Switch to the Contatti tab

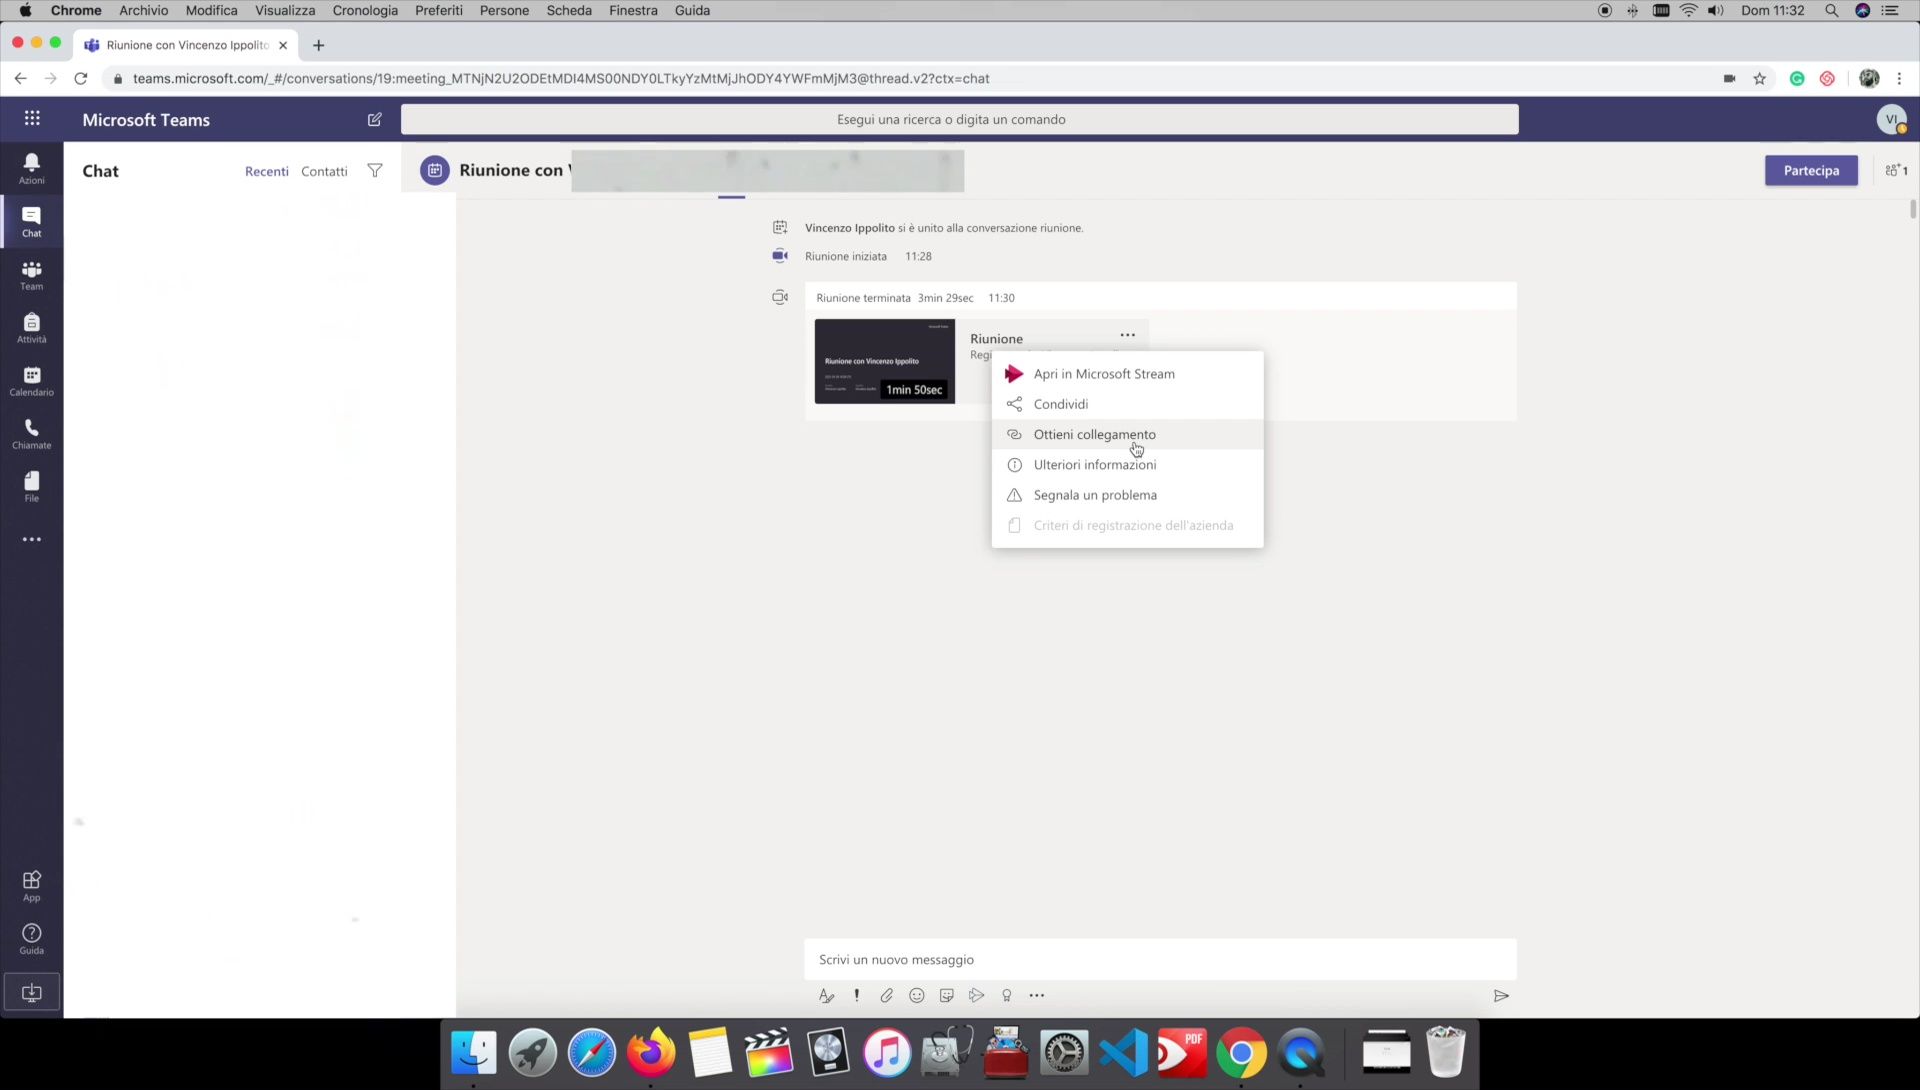tap(324, 171)
